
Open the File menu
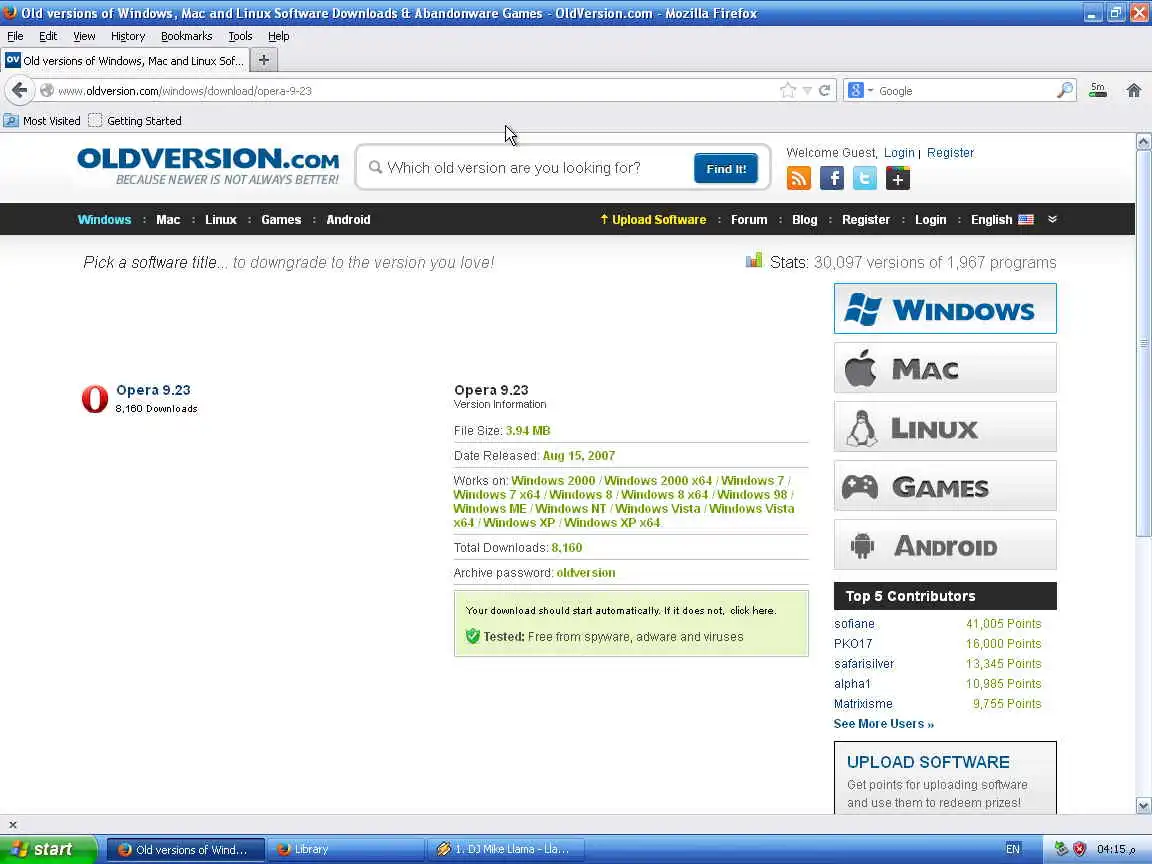pos(15,36)
